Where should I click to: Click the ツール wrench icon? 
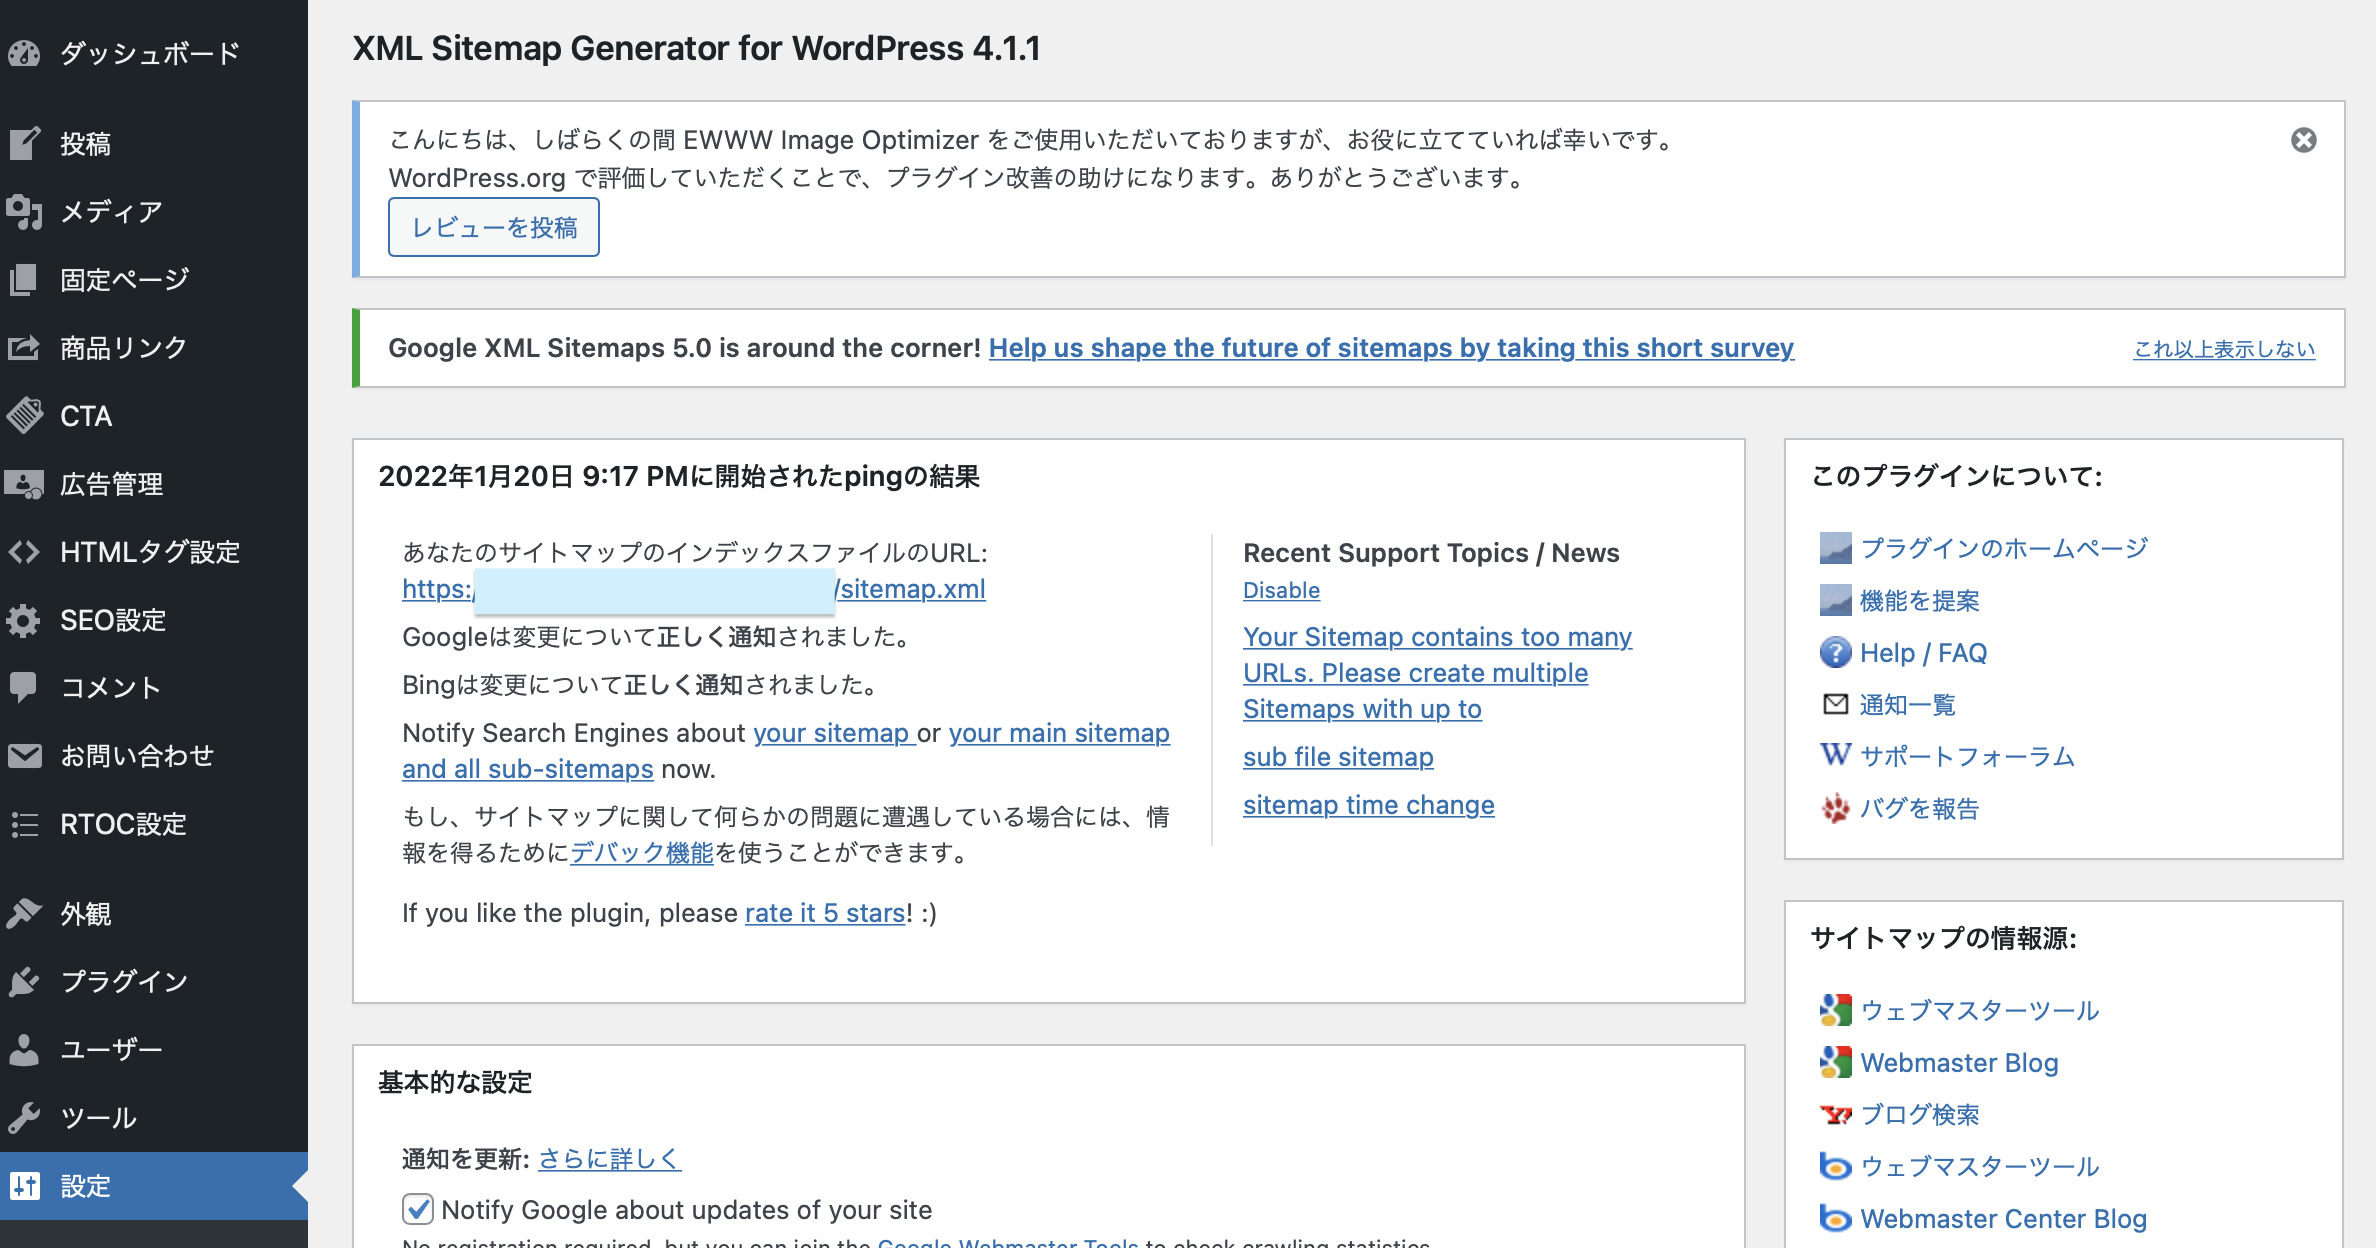[x=24, y=1117]
